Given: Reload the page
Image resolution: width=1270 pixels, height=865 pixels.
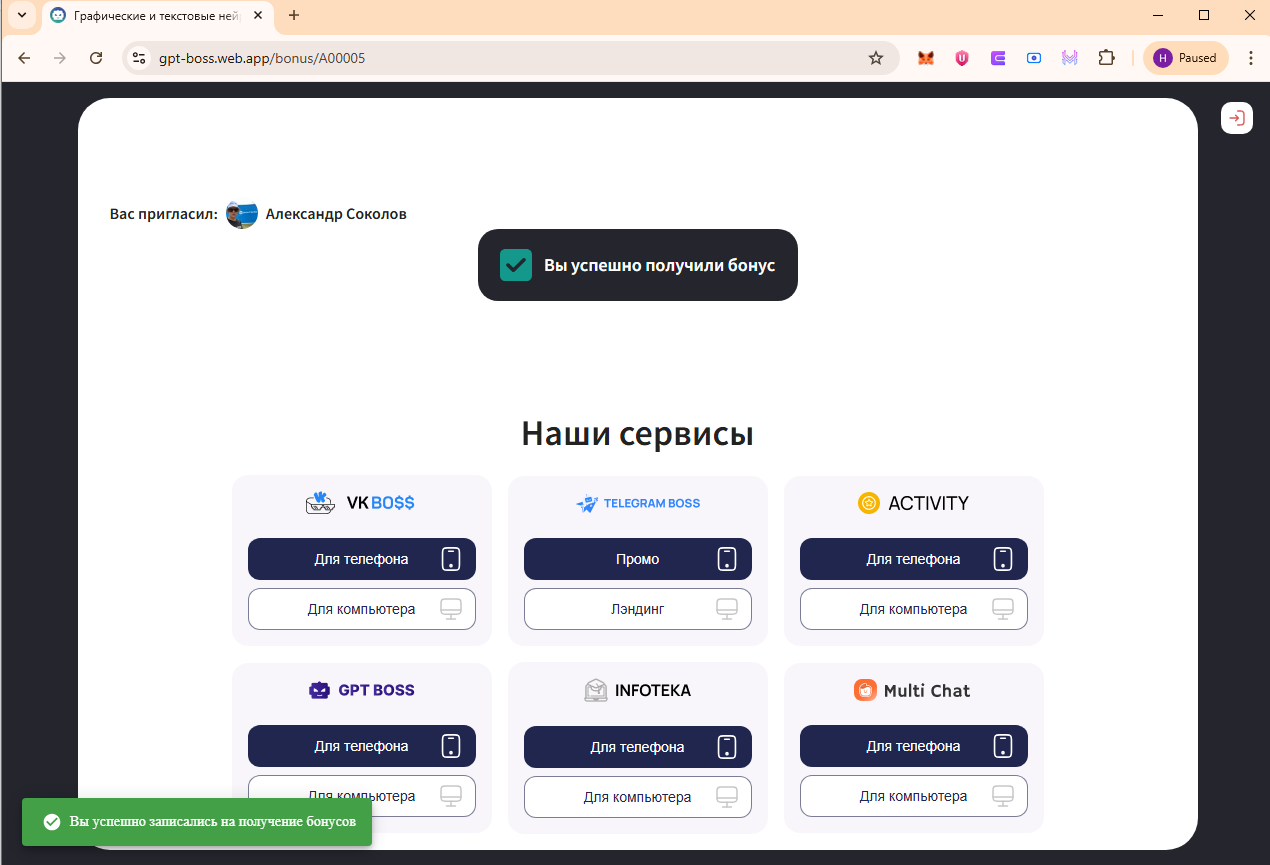Looking at the screenshot, I should point(96,58).
